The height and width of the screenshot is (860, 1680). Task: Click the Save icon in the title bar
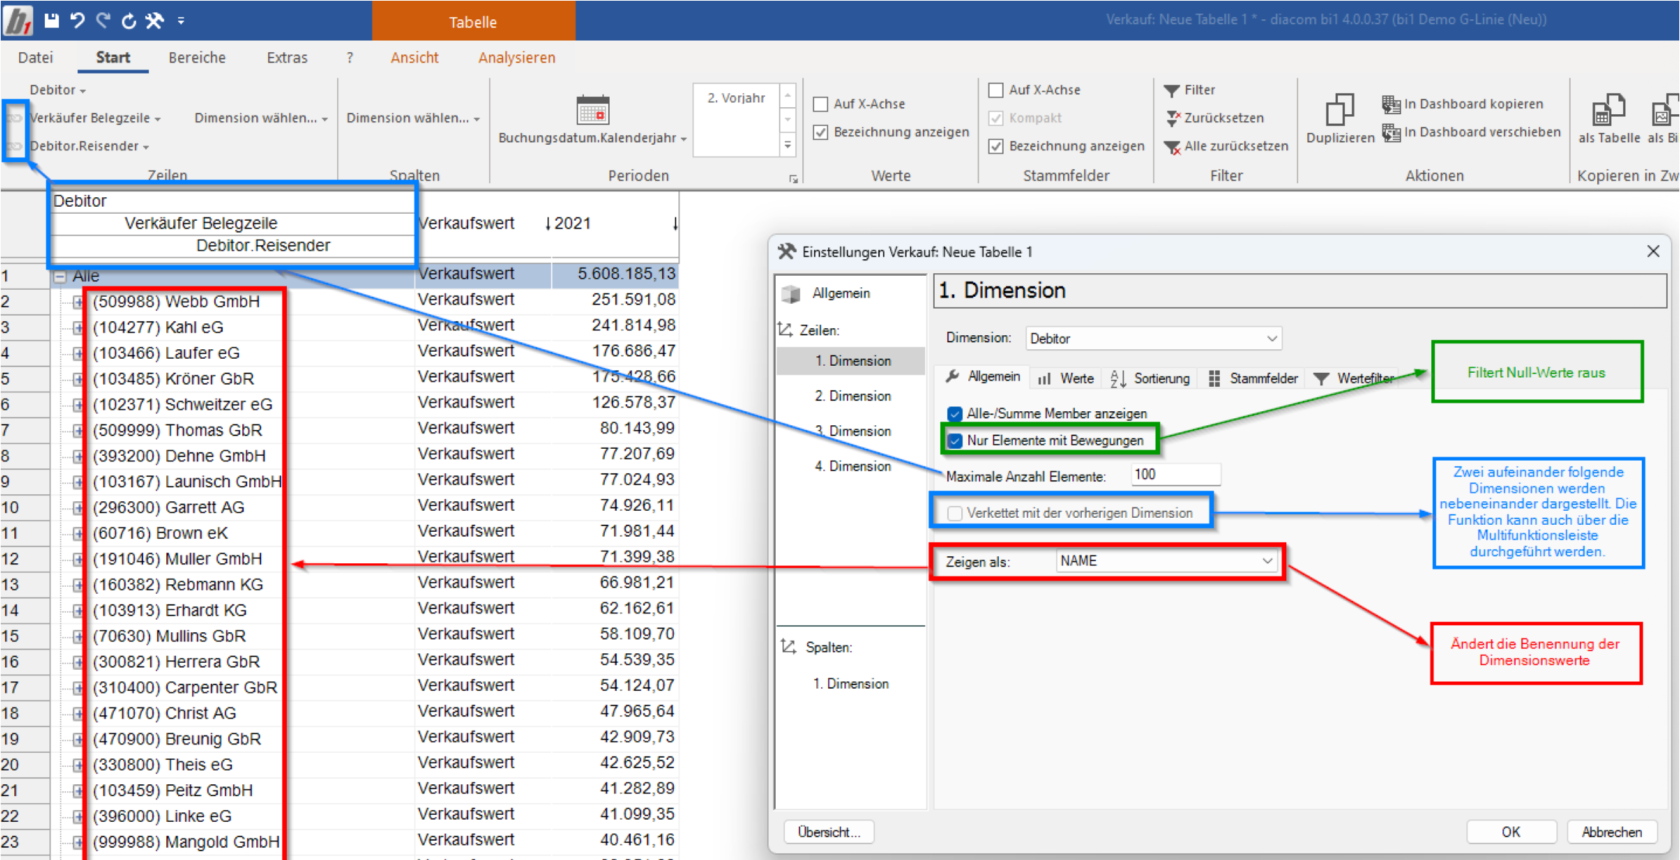[x=52, y=20]
